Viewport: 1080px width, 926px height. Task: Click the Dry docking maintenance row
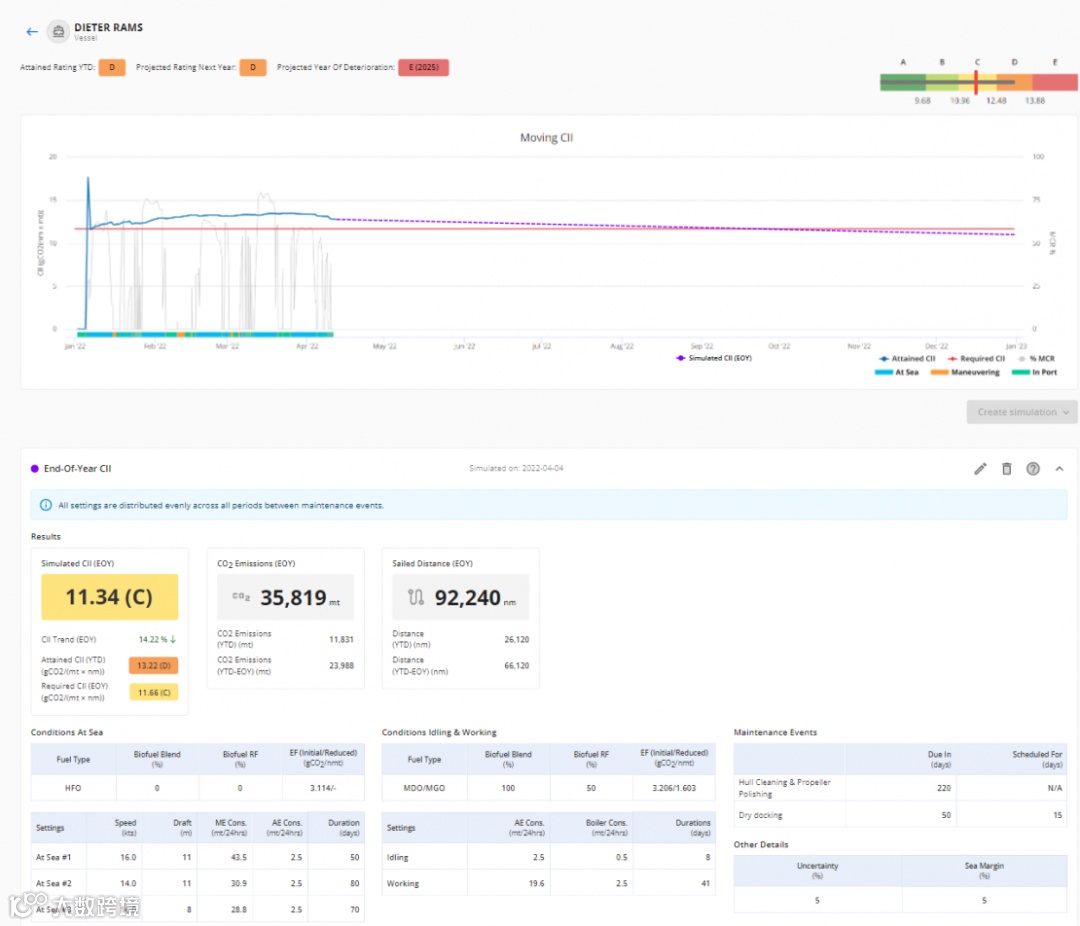[x=900, y=815]
